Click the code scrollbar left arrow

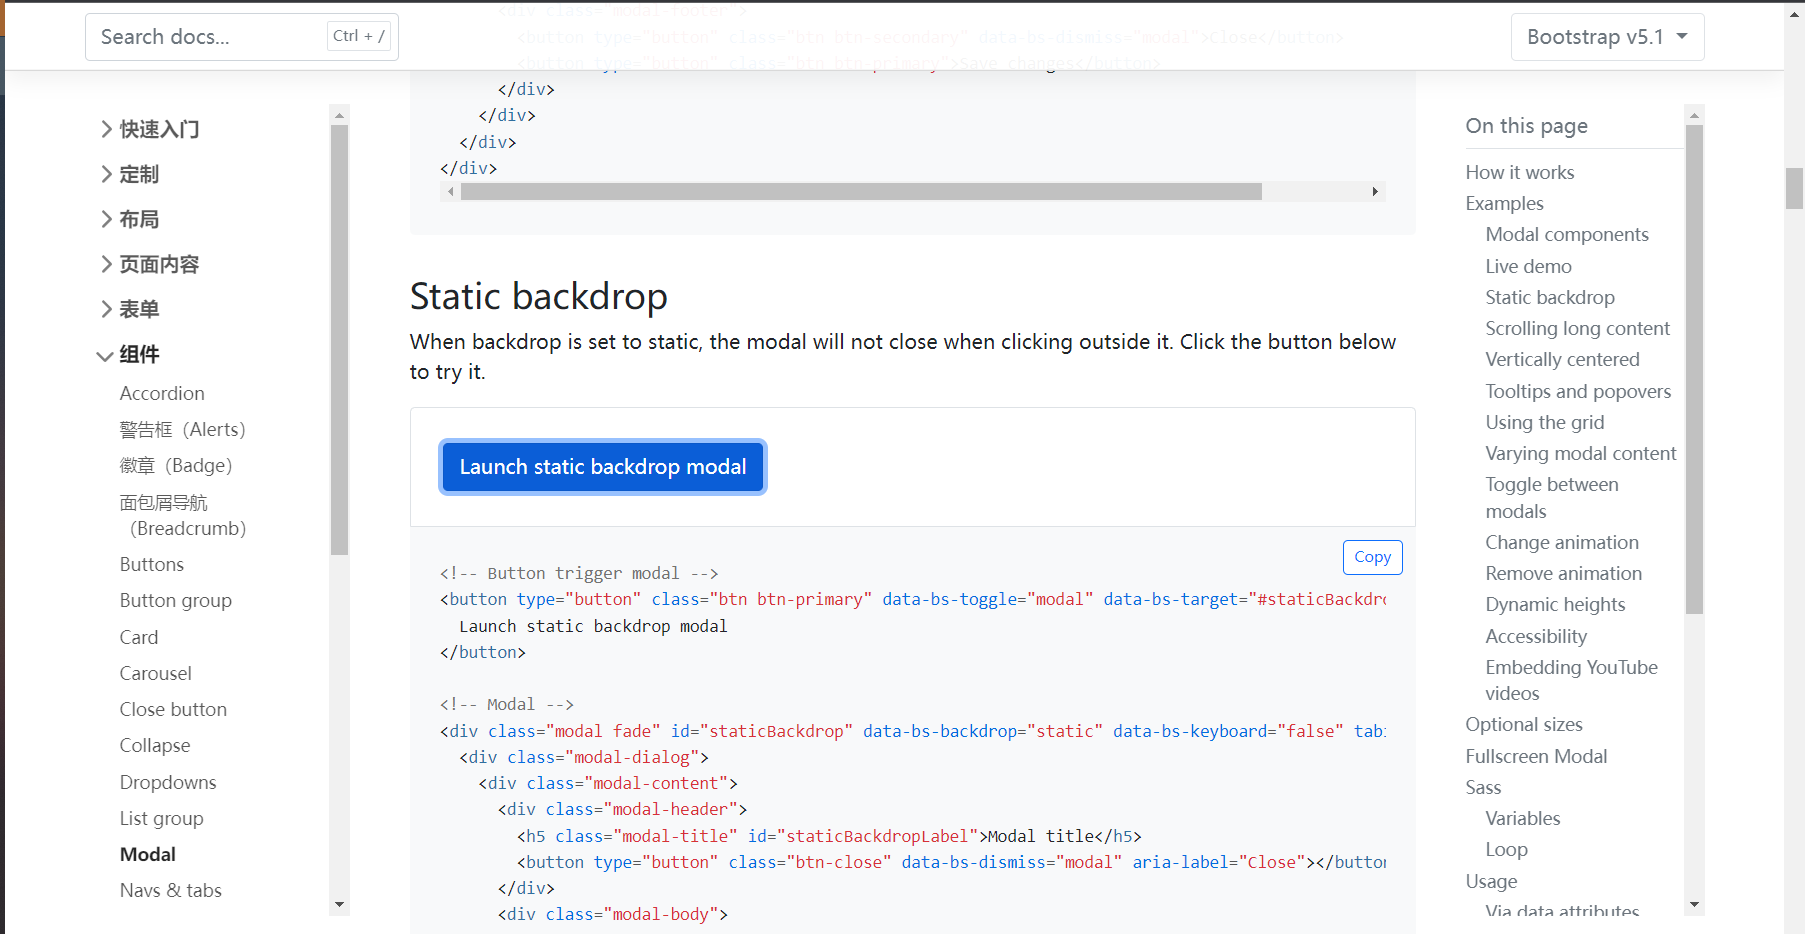[x=450, y=191]
